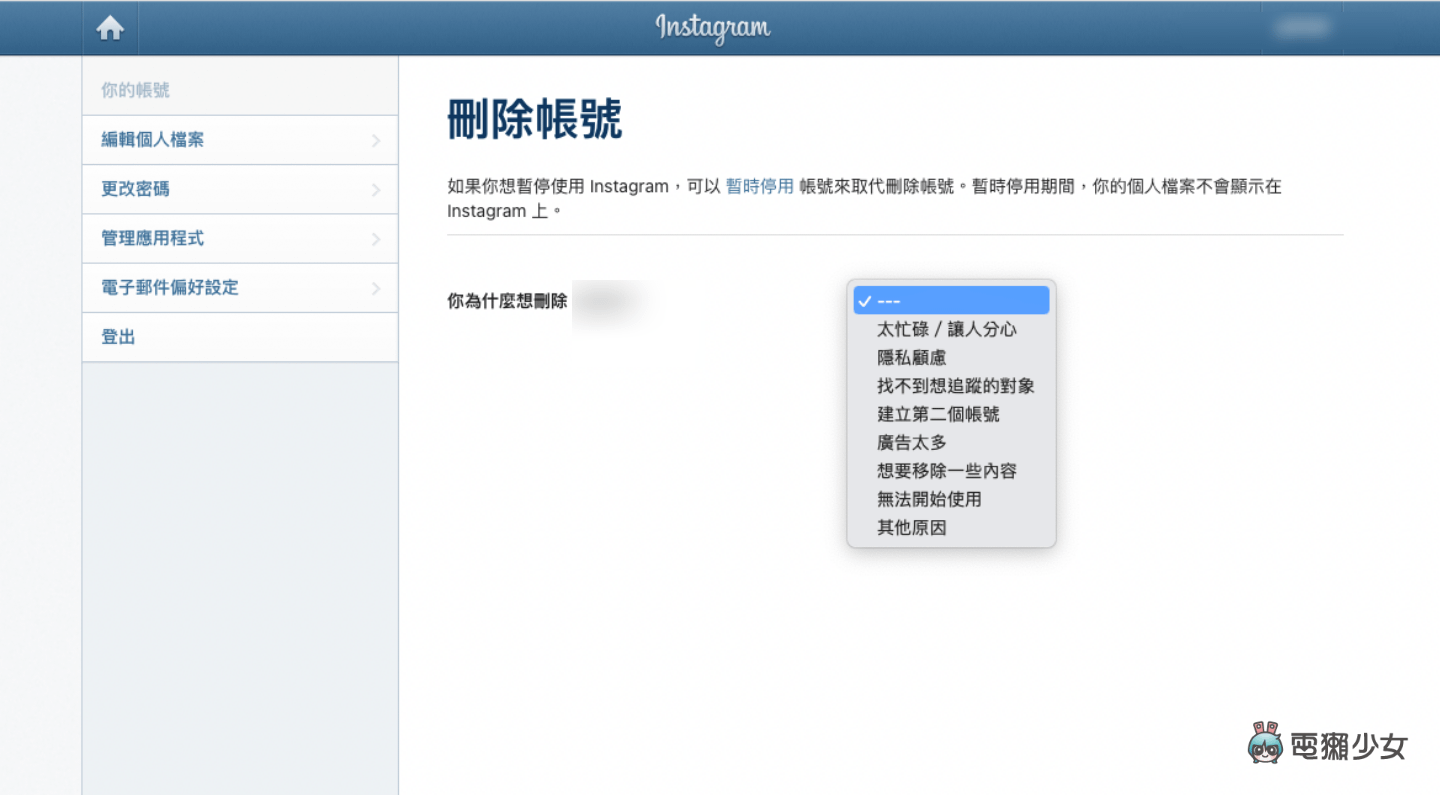Select 其他原因 from dropdown

click(911, 527)
